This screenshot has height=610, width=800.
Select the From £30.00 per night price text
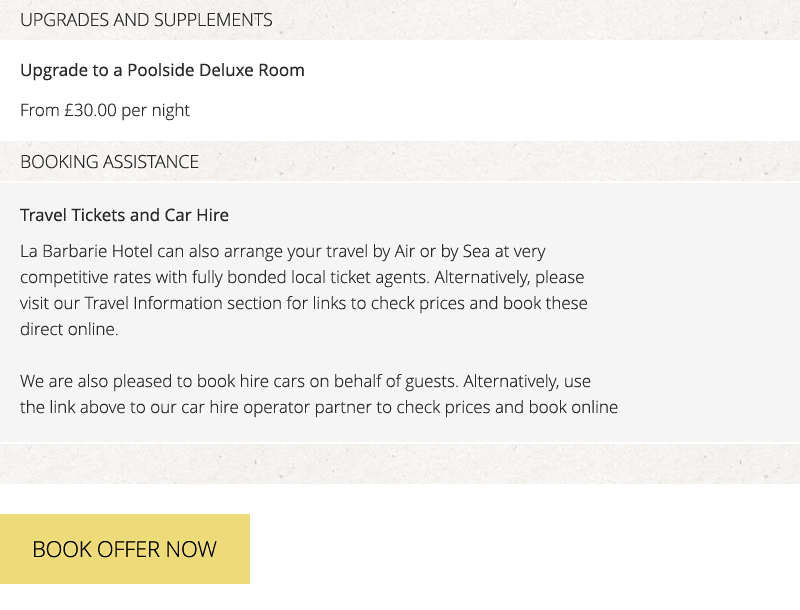pyautogui.click(x=103, y=110)
